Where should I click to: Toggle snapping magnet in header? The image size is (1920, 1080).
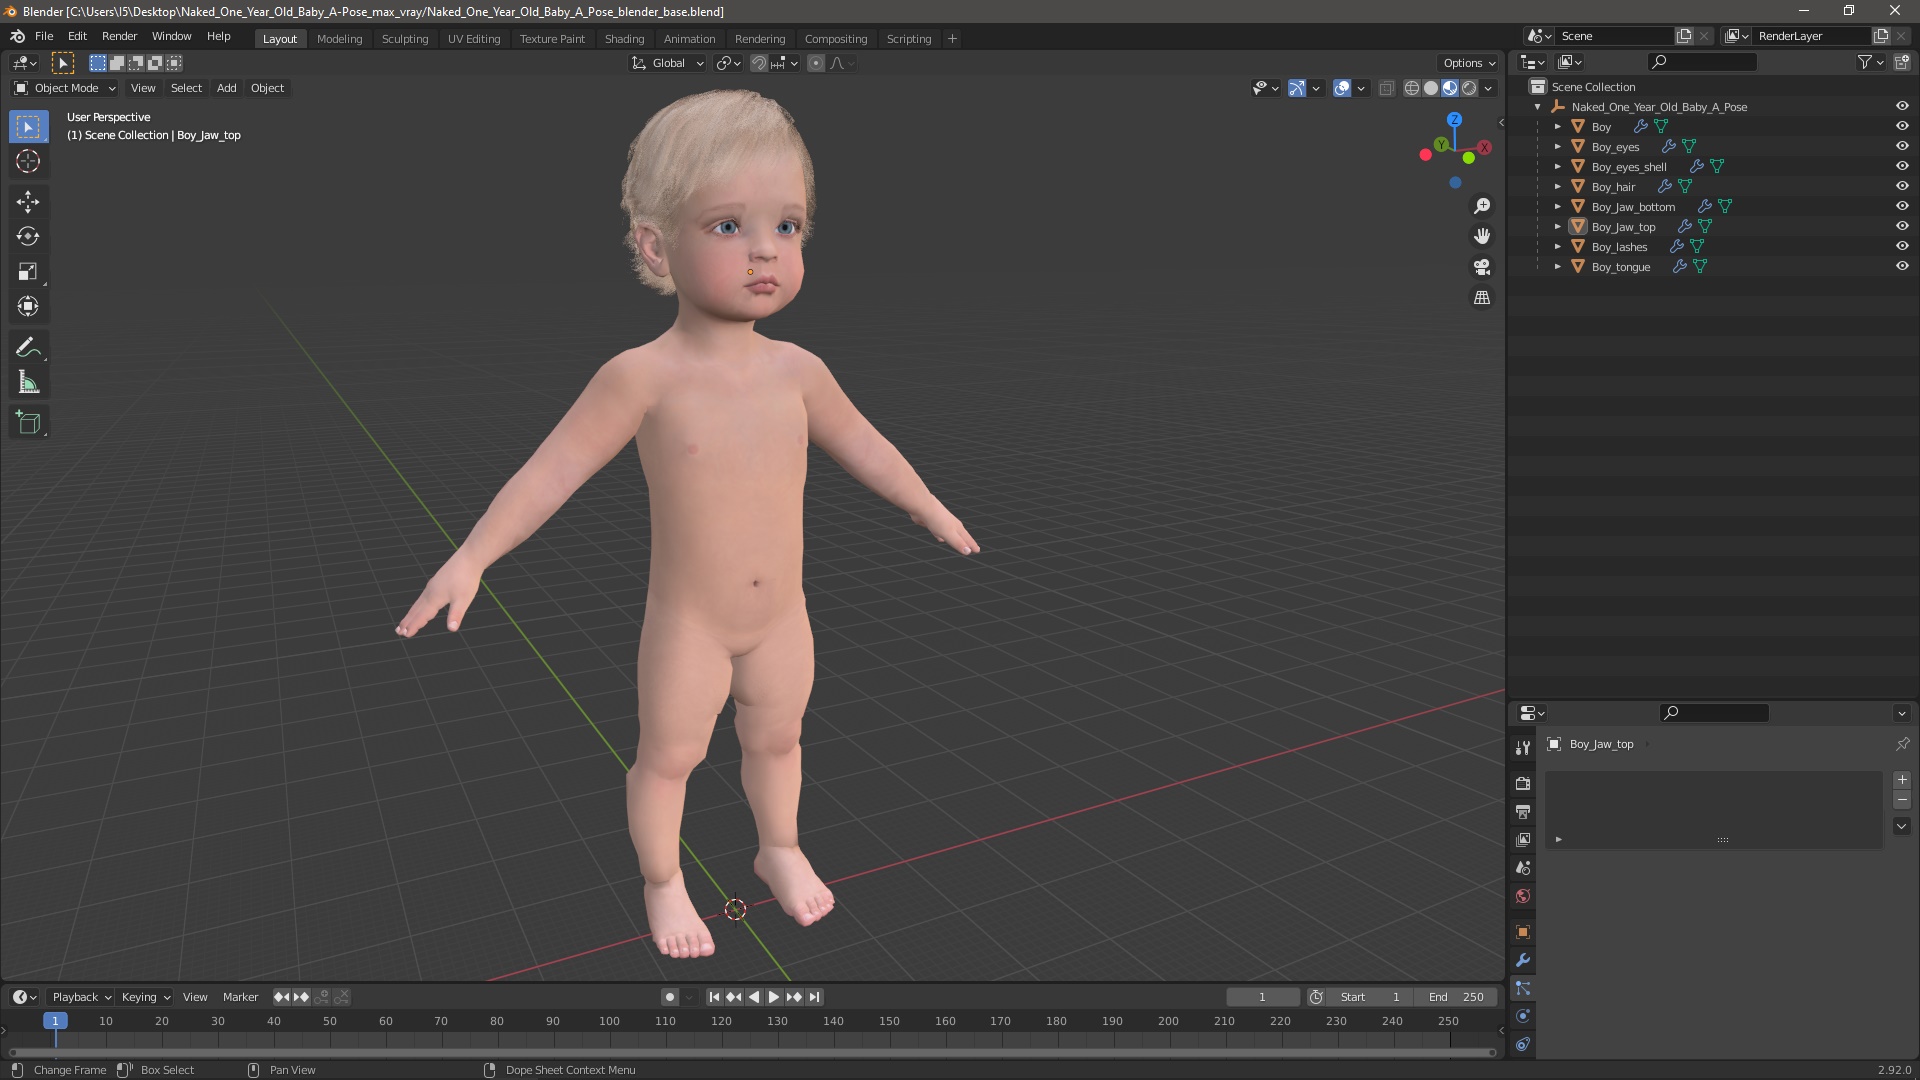click(x=759, y=63)
